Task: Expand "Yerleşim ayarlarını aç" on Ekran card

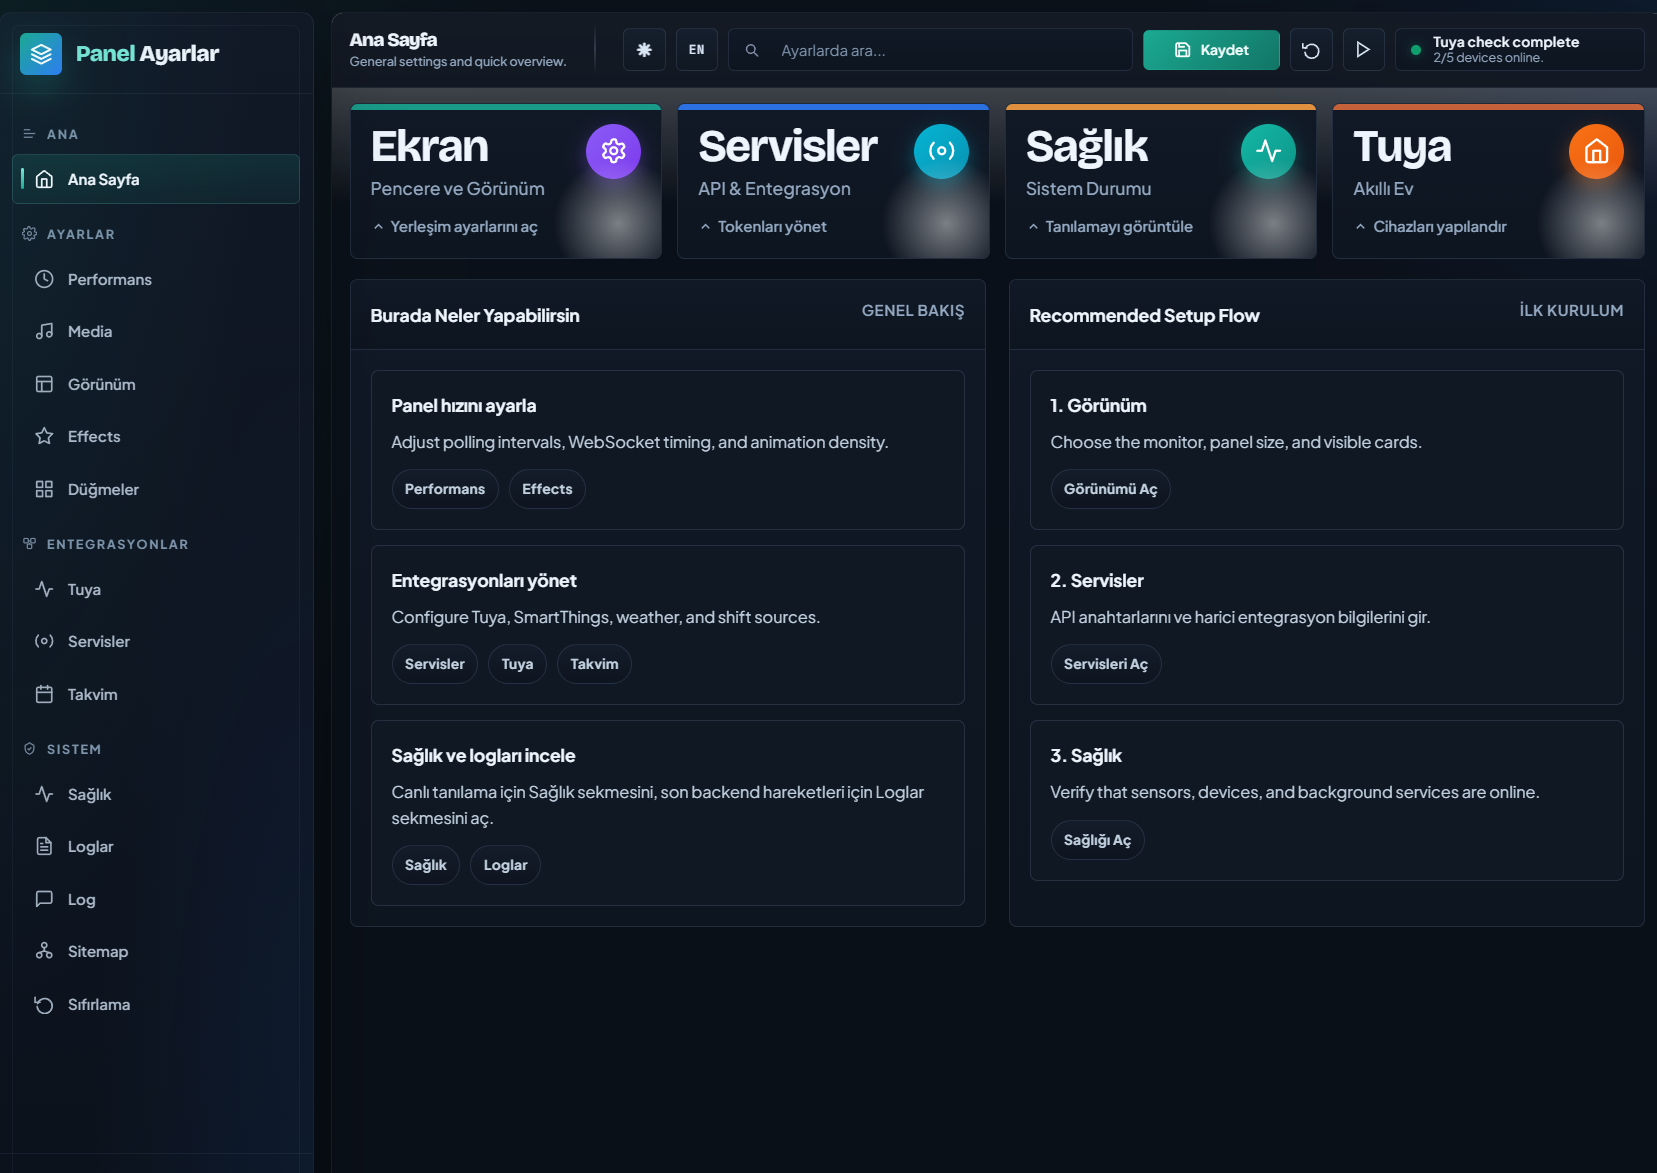Action: coord(455,227)
